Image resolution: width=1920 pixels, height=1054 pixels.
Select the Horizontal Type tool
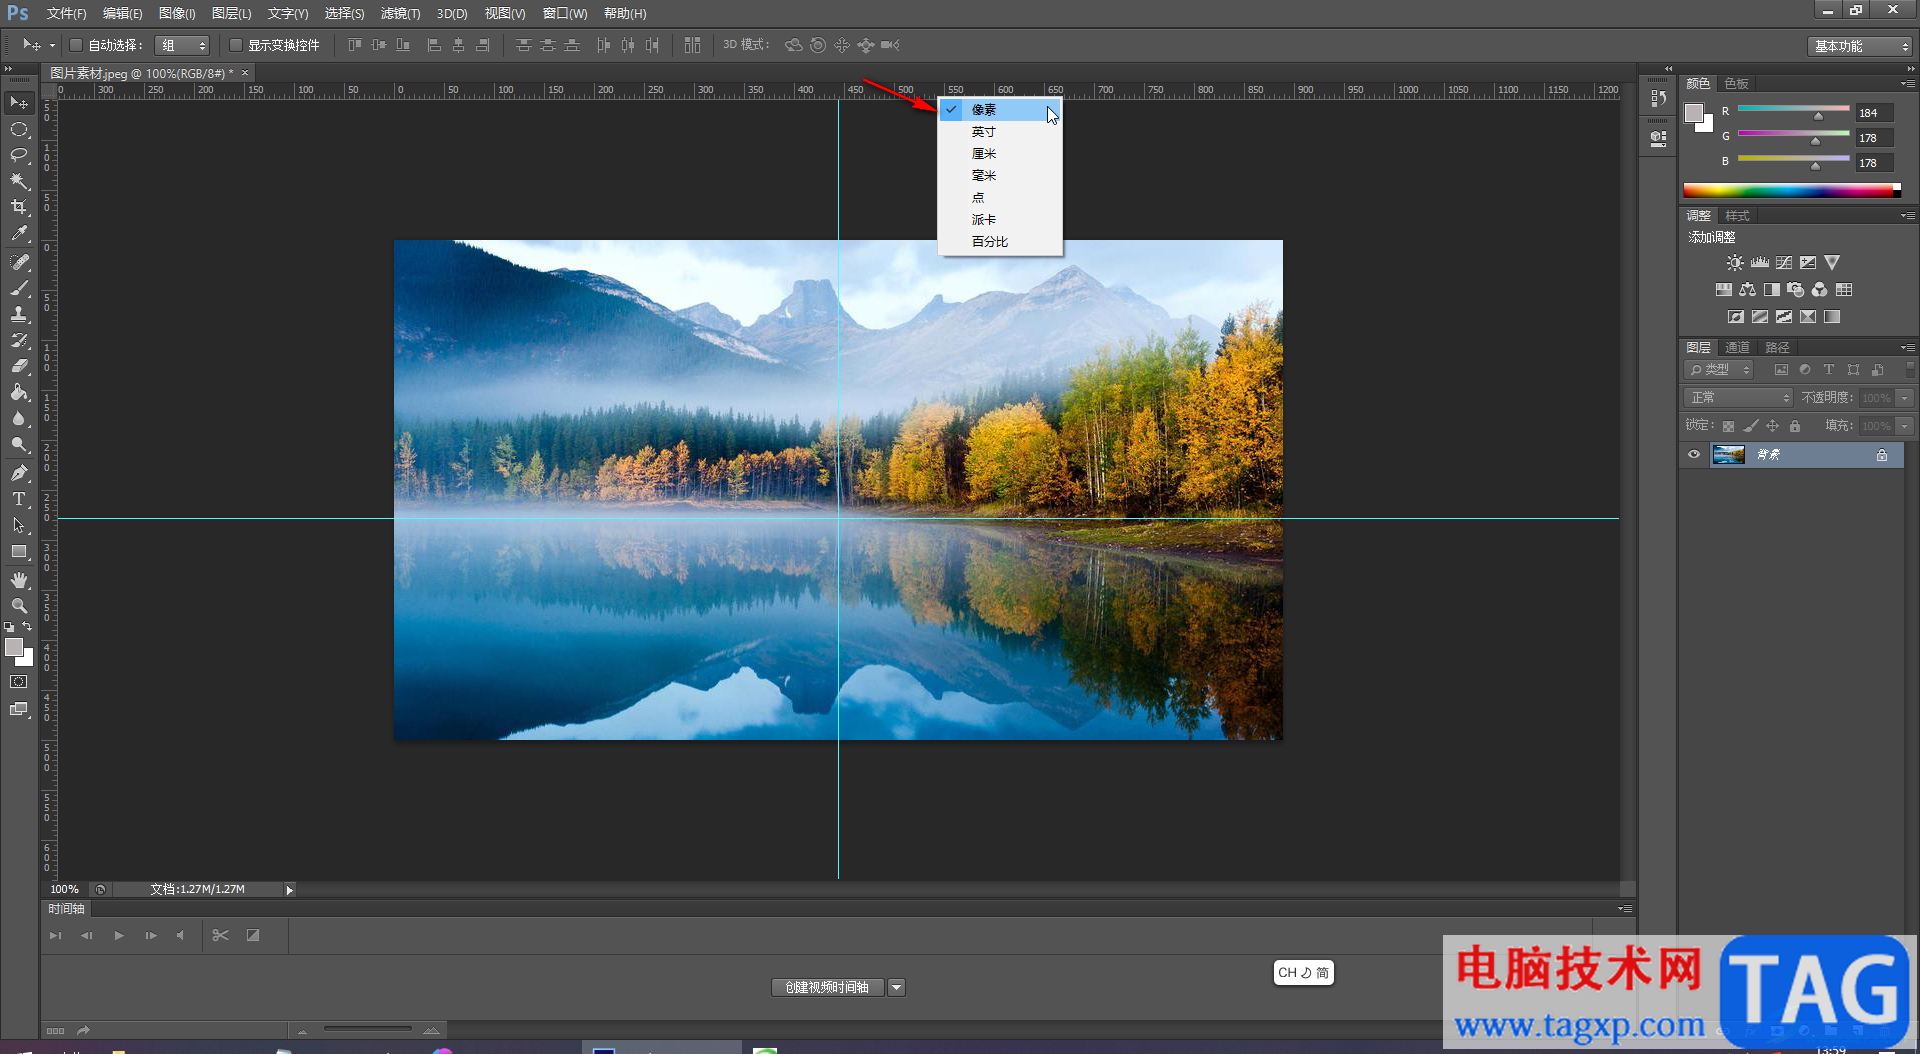[19, 498]
